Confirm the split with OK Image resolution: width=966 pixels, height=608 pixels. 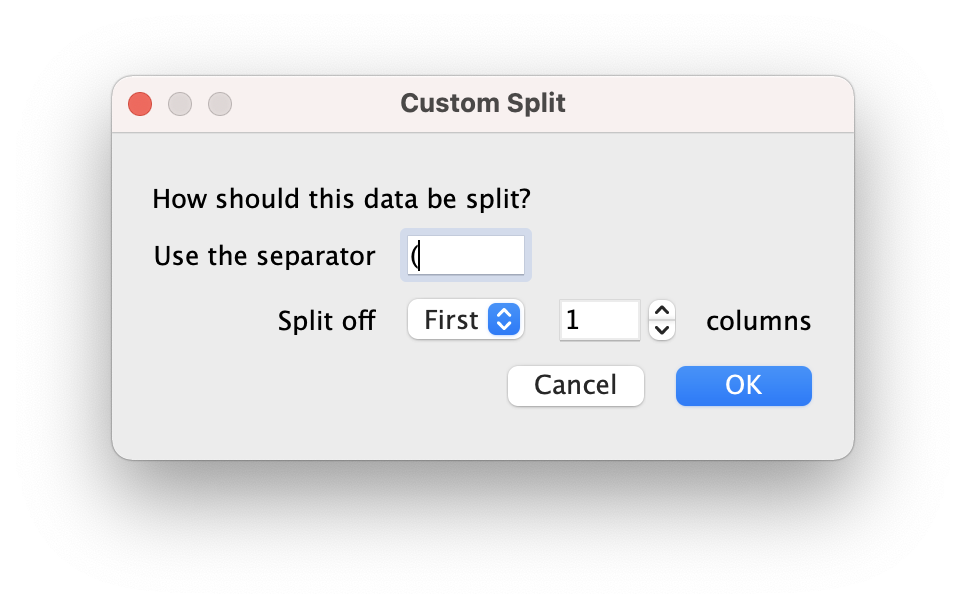(x=743, y=385)
